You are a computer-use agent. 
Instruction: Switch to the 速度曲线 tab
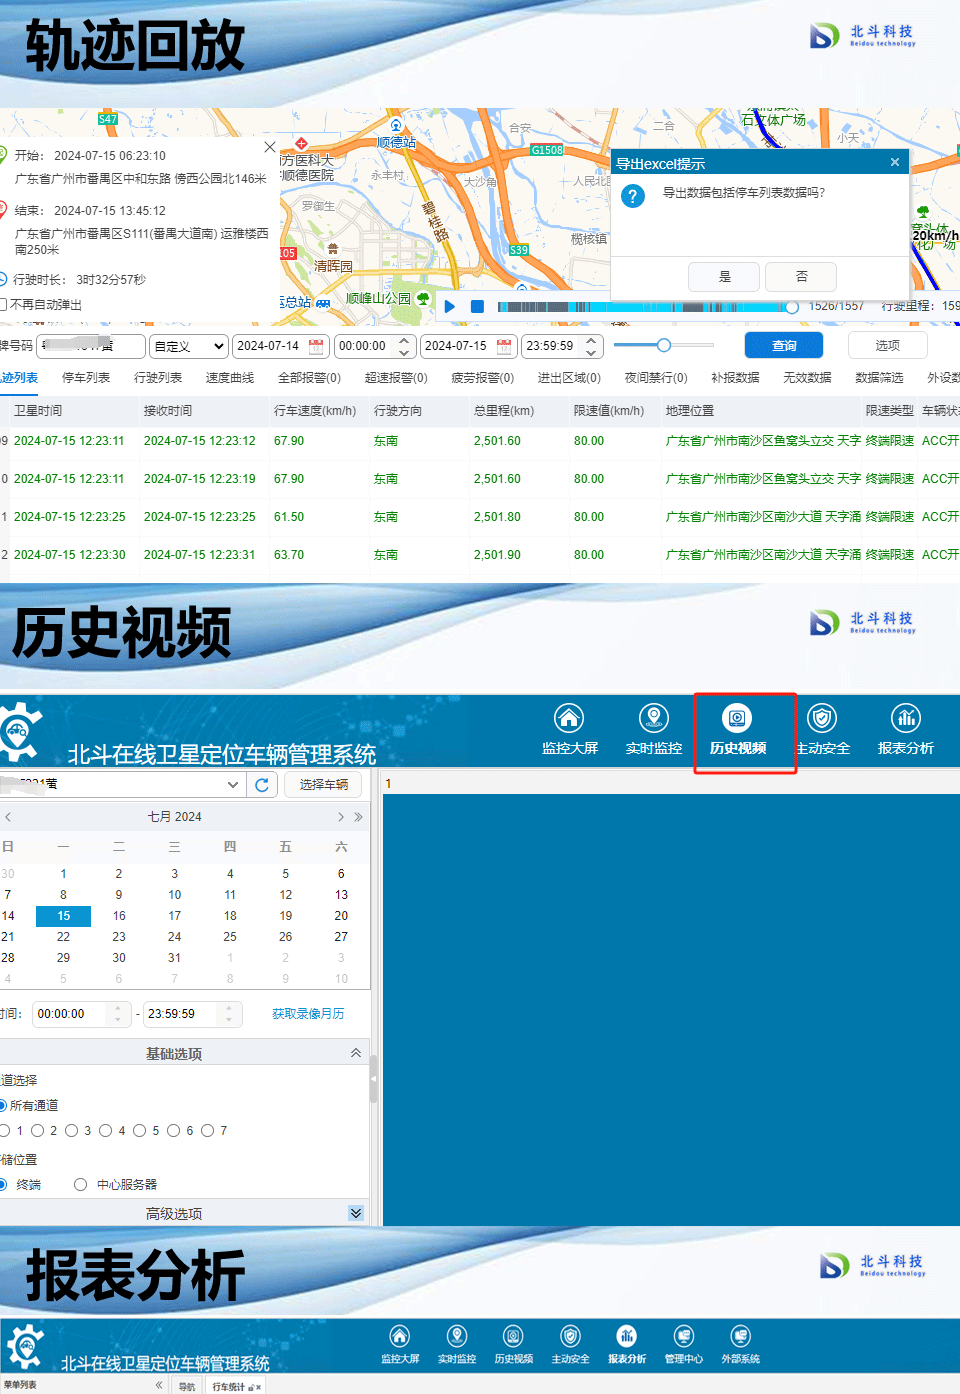pos(229,378)
